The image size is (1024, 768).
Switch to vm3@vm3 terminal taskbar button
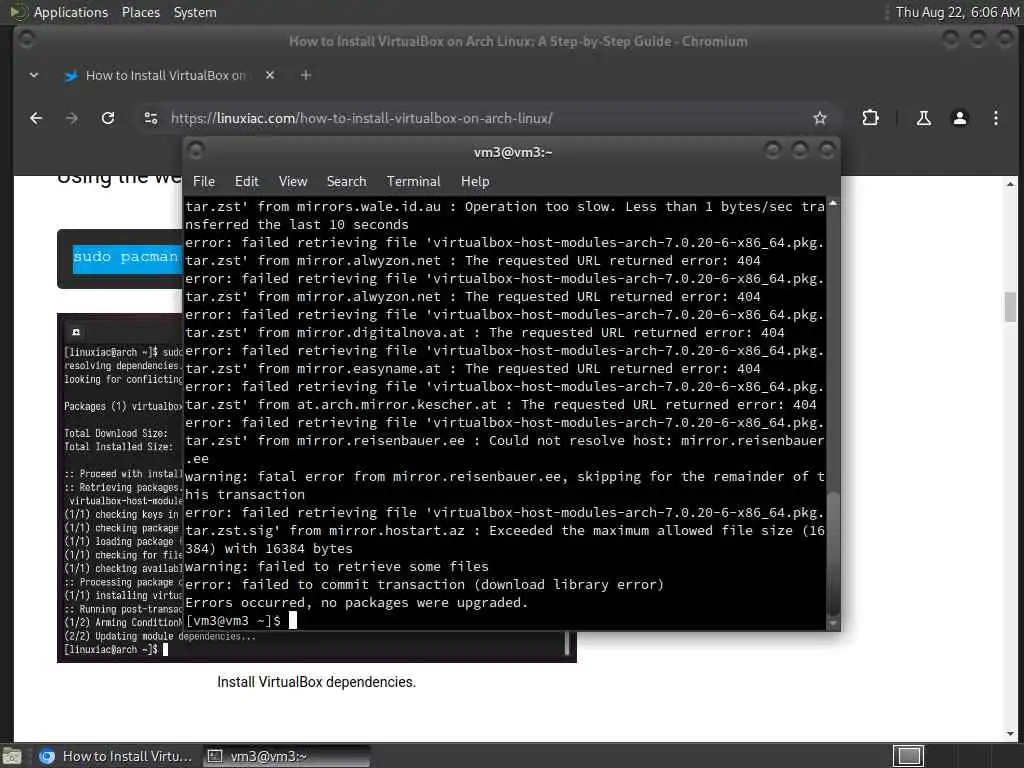coord(286,756)
